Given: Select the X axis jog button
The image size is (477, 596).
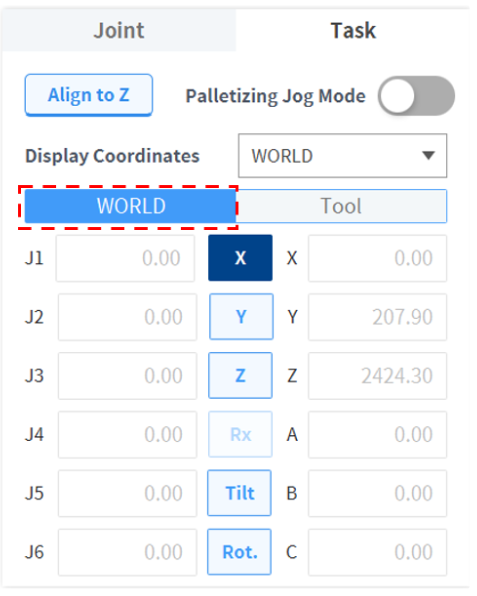Looking at the screenshot, I should coord(240,258).
